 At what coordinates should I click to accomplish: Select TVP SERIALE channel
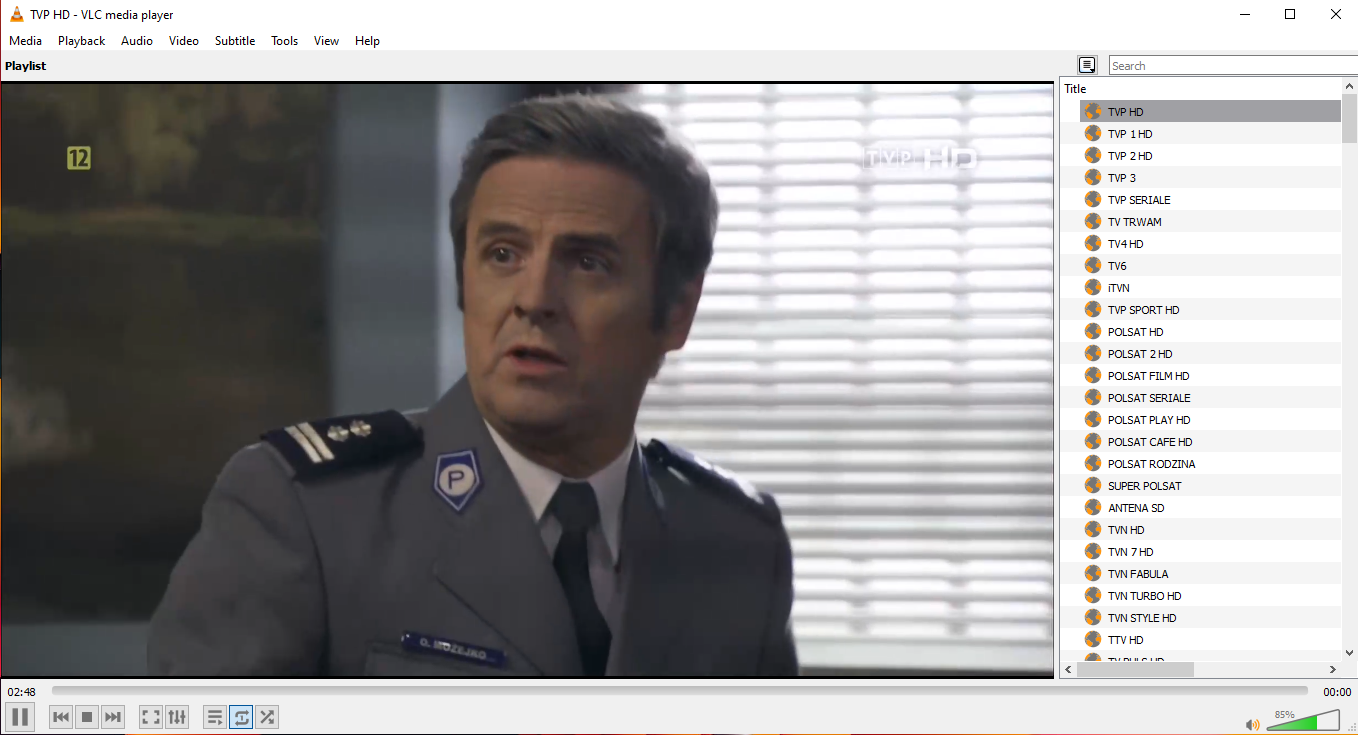[1210, 200]
